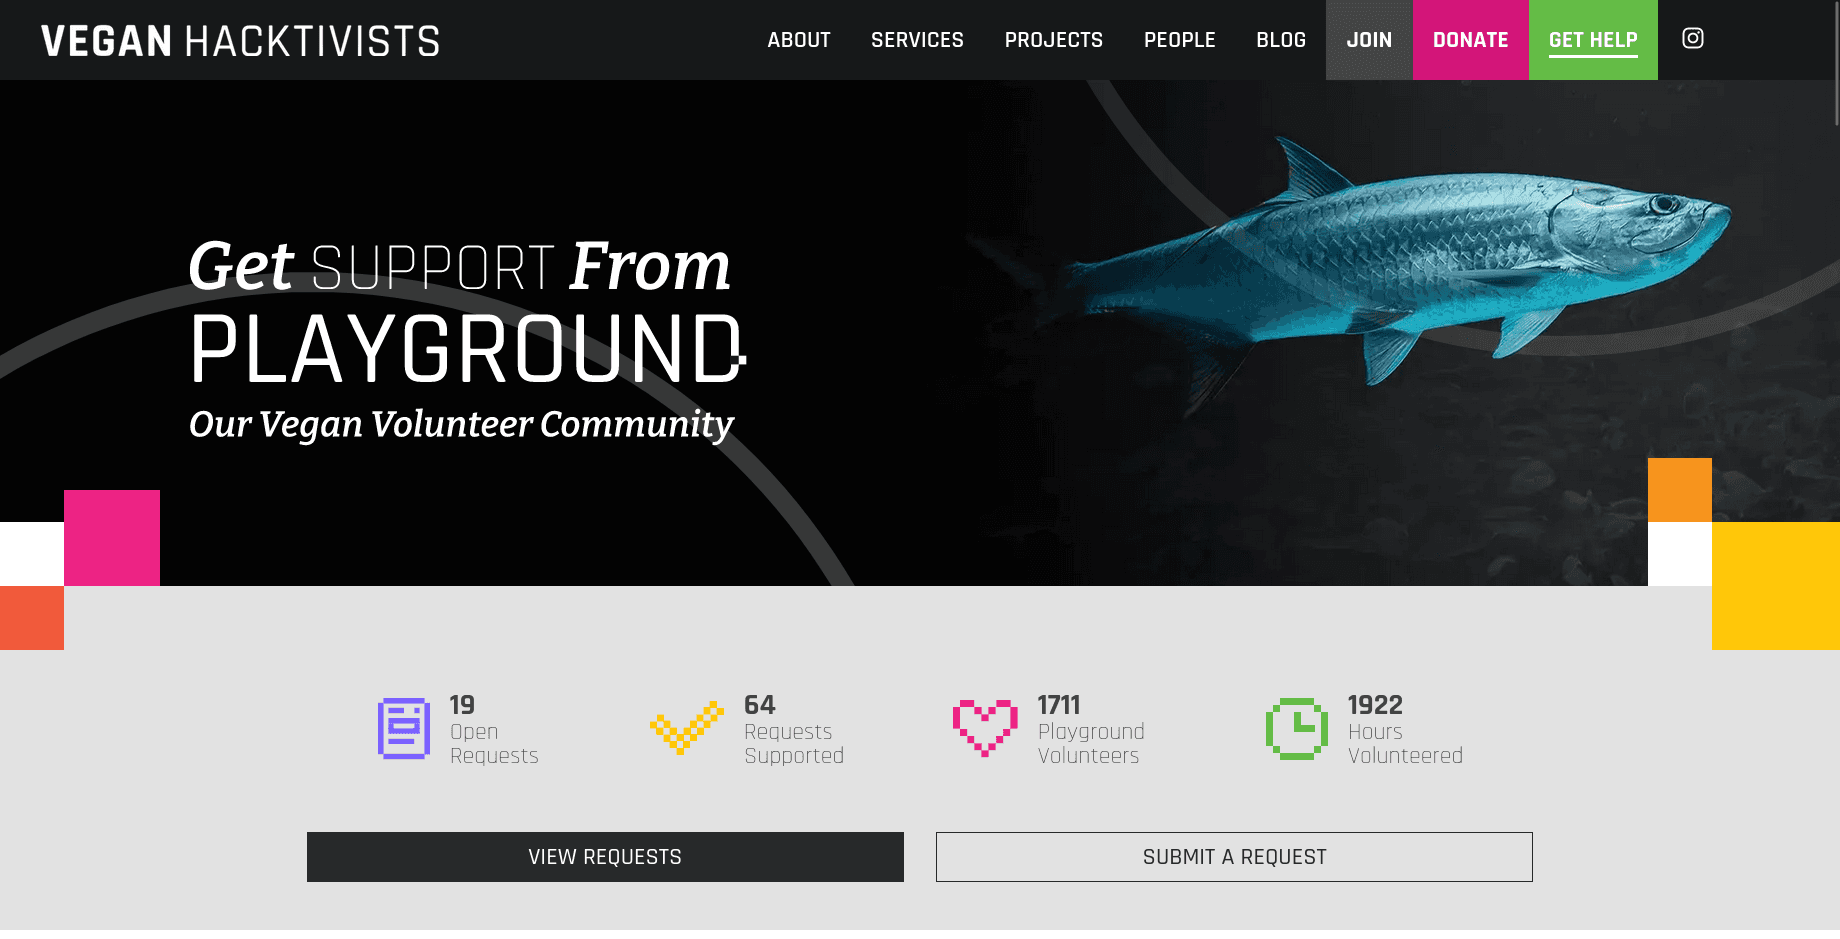Click the yellow decorative square
Screen dimensions: 1840x939
pyautogui.click(x=1776, y=586)
